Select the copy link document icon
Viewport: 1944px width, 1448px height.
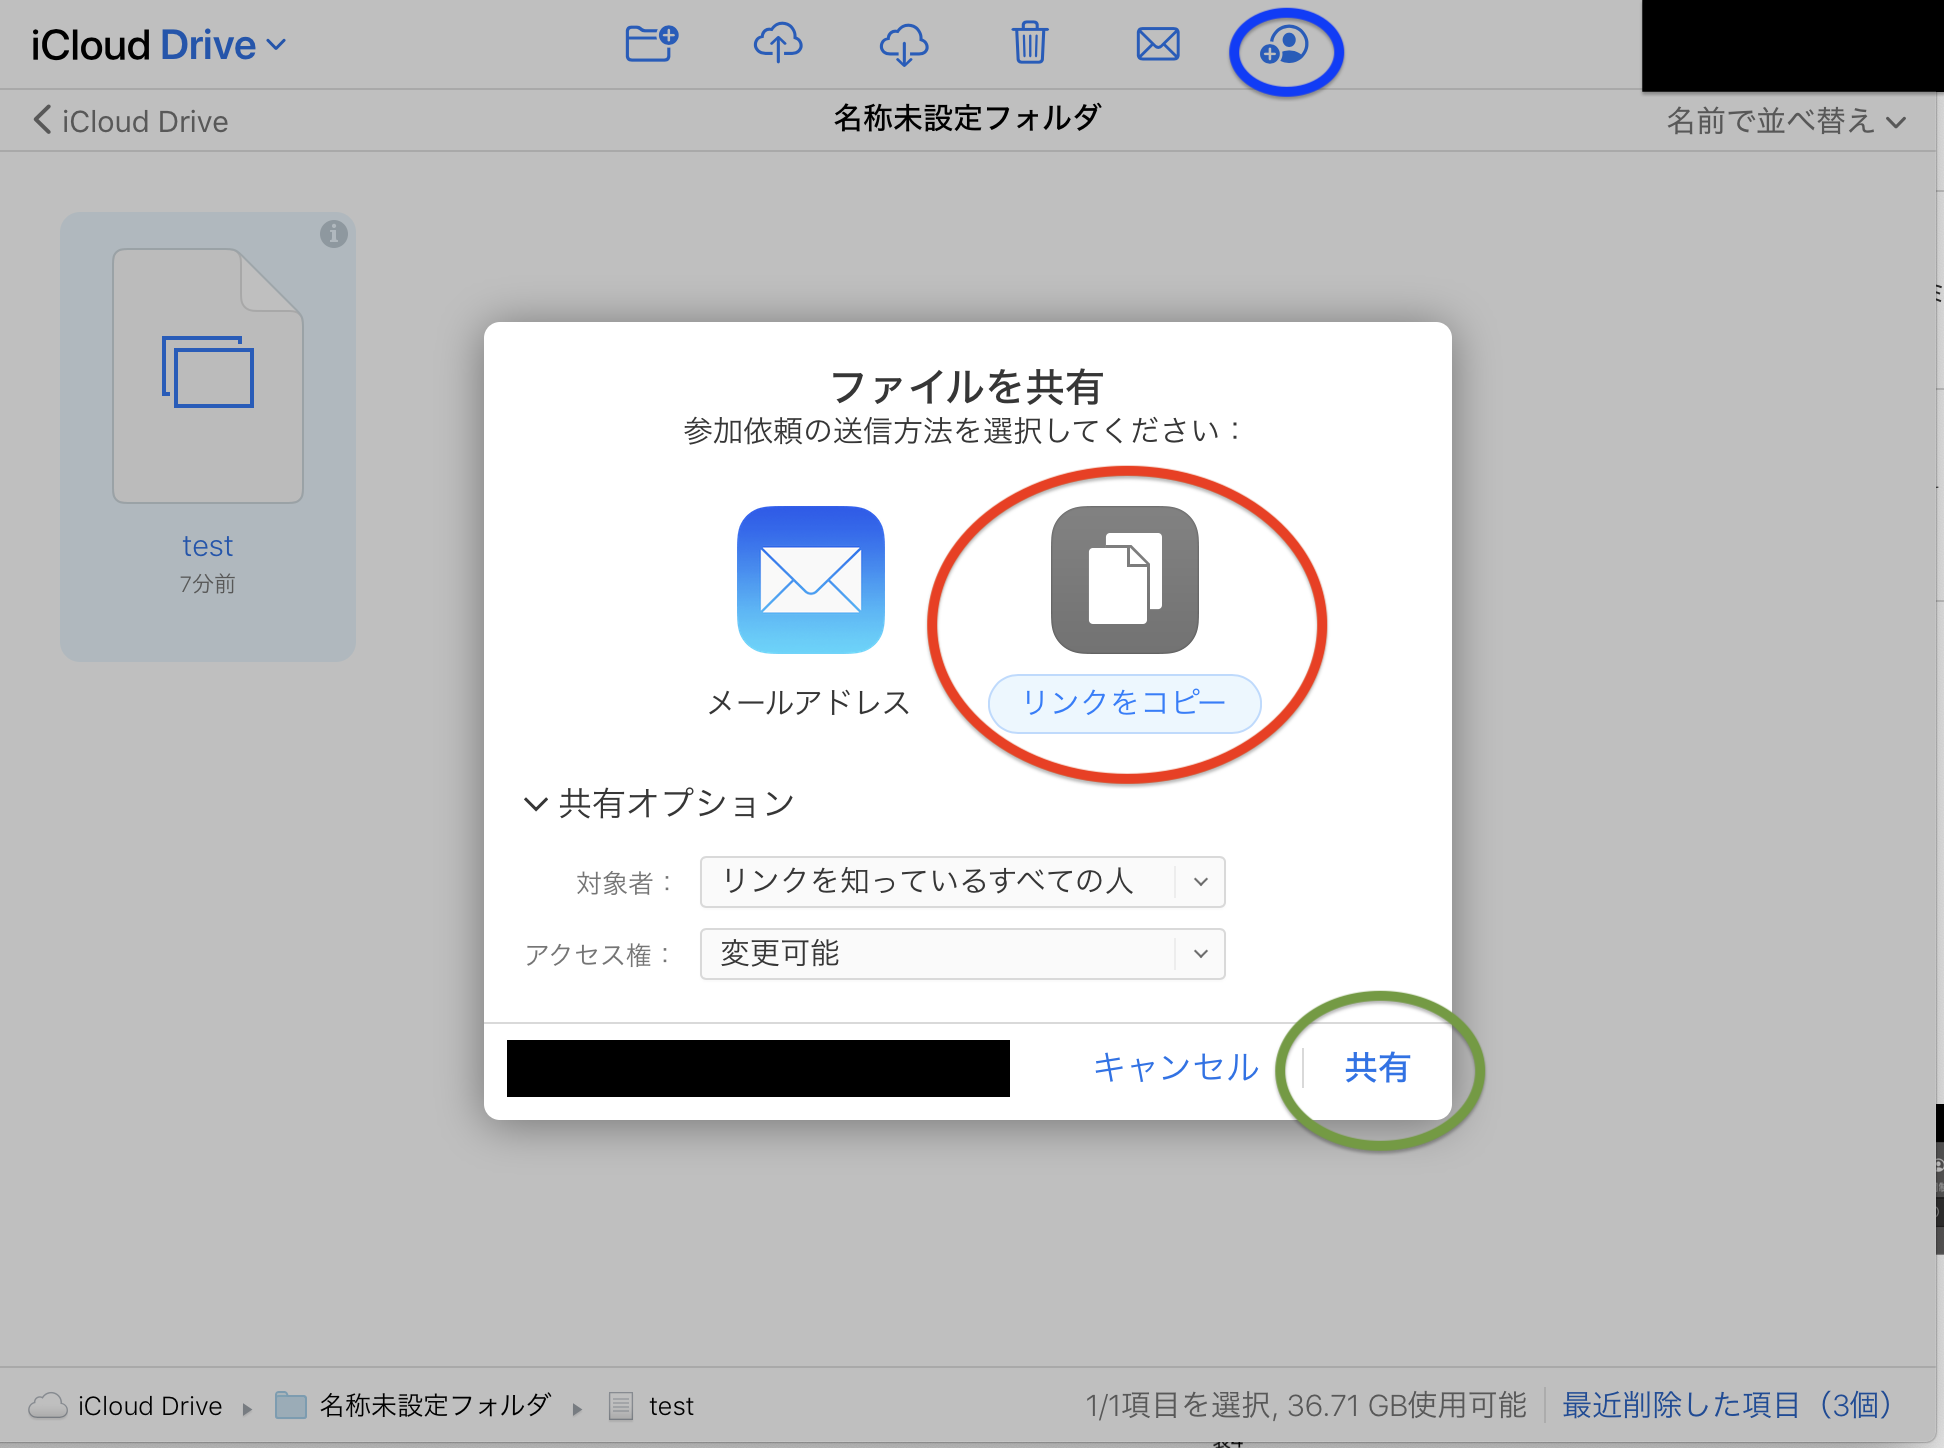pyautogui.click(x=1124, y=580)
